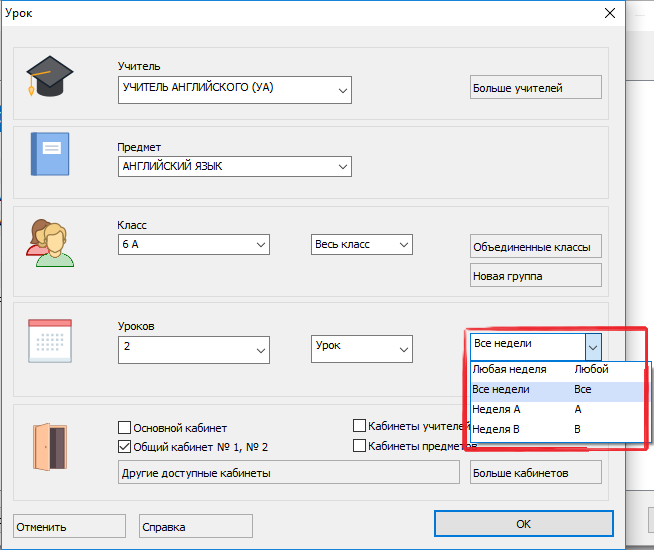Viewport: 654px width, 550px height.
Task: Click the Больше учителей button
Action: pos(535,88)
